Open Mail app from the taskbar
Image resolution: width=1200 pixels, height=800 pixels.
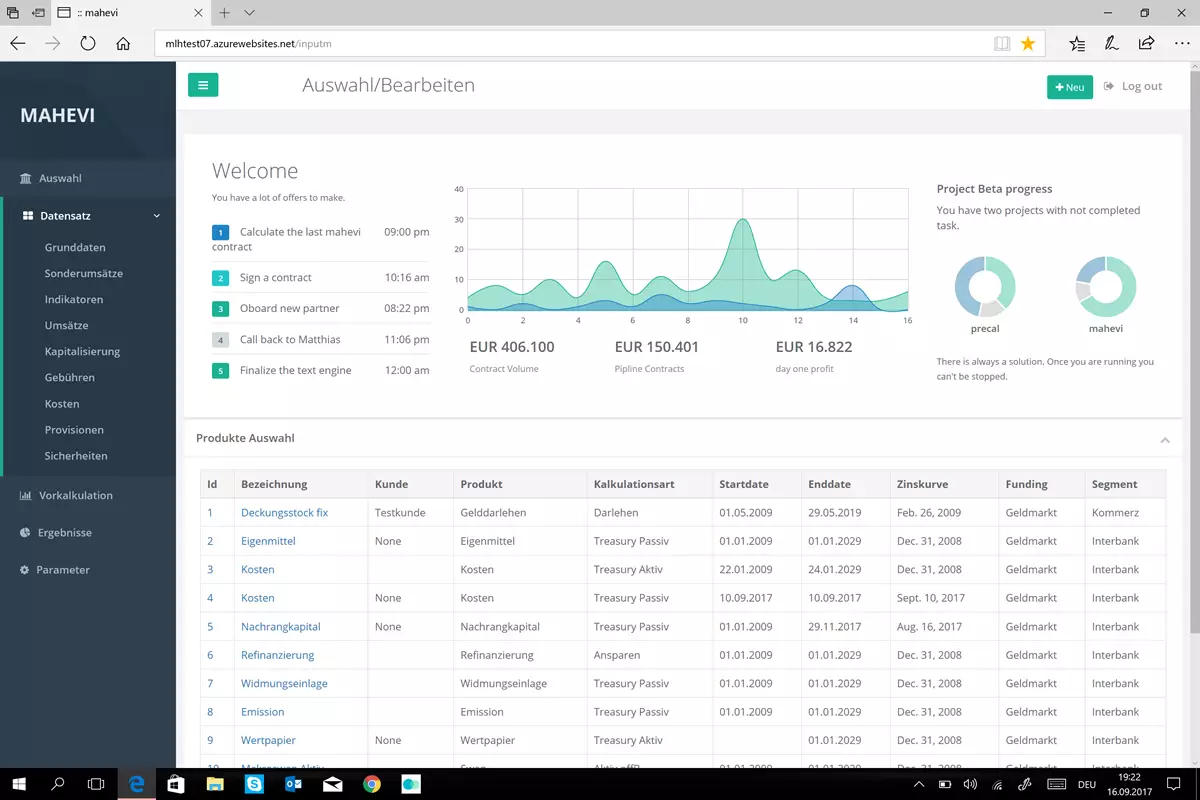[333, 784]
